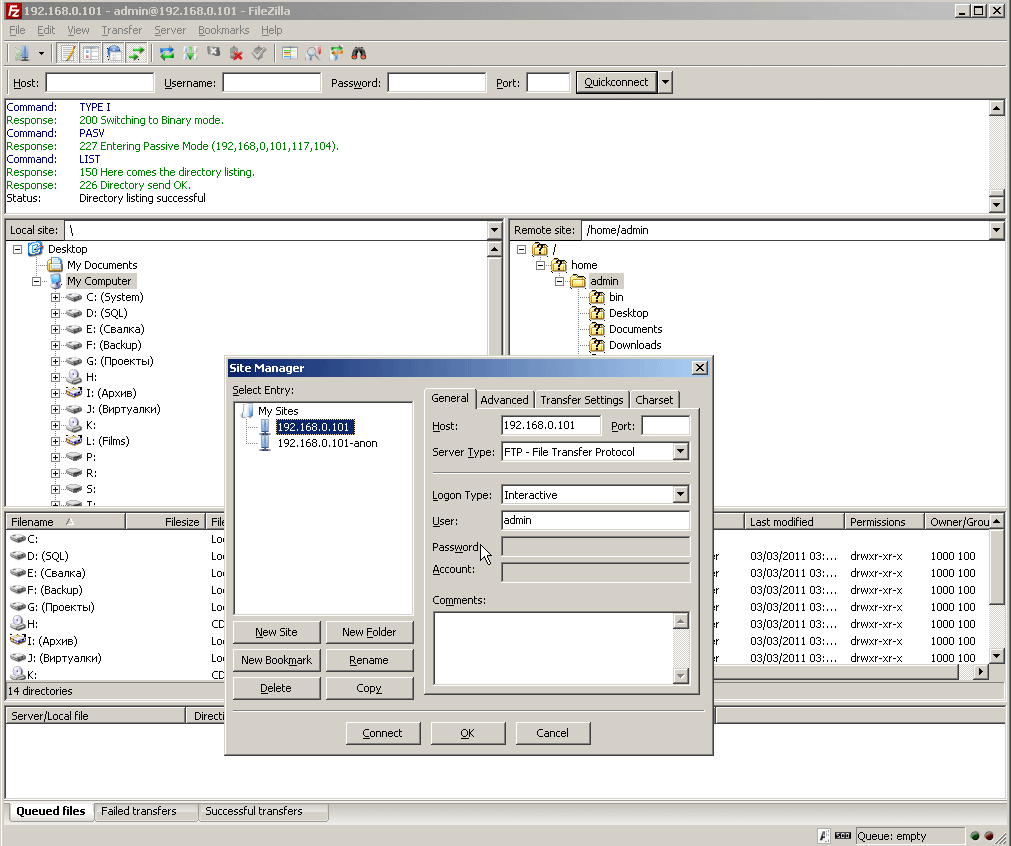Image resolution: width=1011 pixels, height=846 pixels.
Task: Click the Disconnect from server icon
Action: pos(237,53)
